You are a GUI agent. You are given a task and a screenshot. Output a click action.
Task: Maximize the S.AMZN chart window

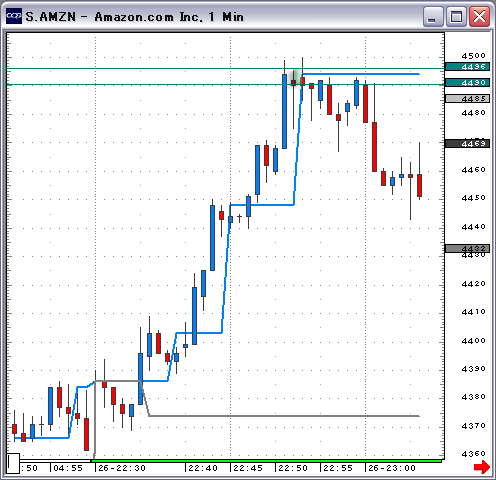pos(456,17)
